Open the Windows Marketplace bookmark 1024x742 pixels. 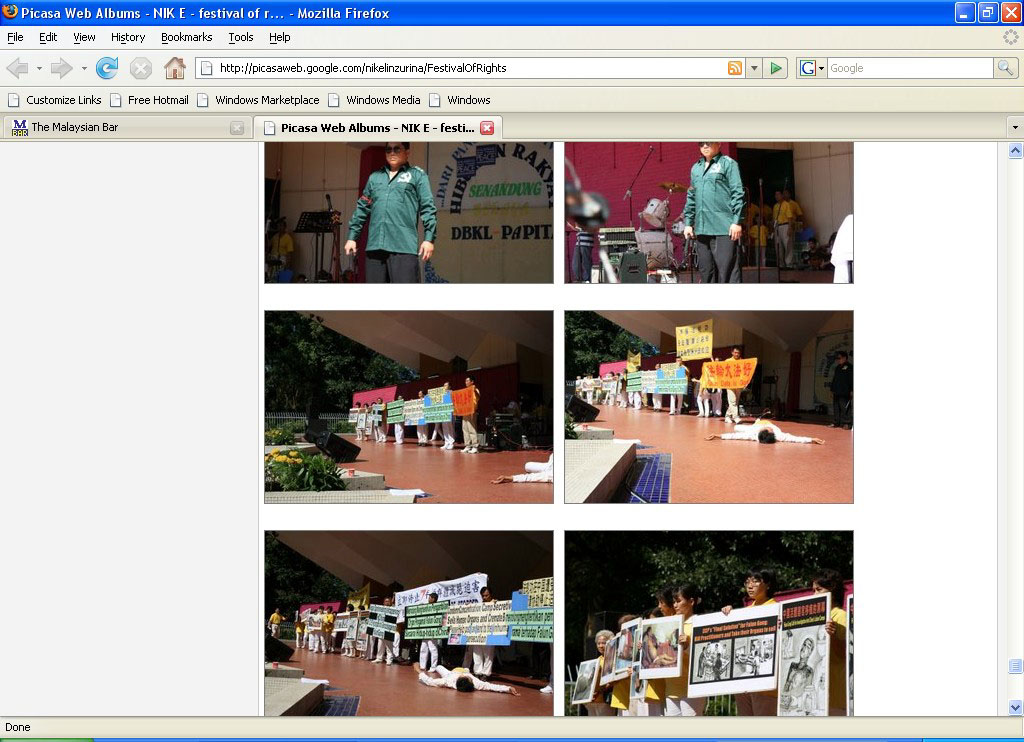coord(266,100)
